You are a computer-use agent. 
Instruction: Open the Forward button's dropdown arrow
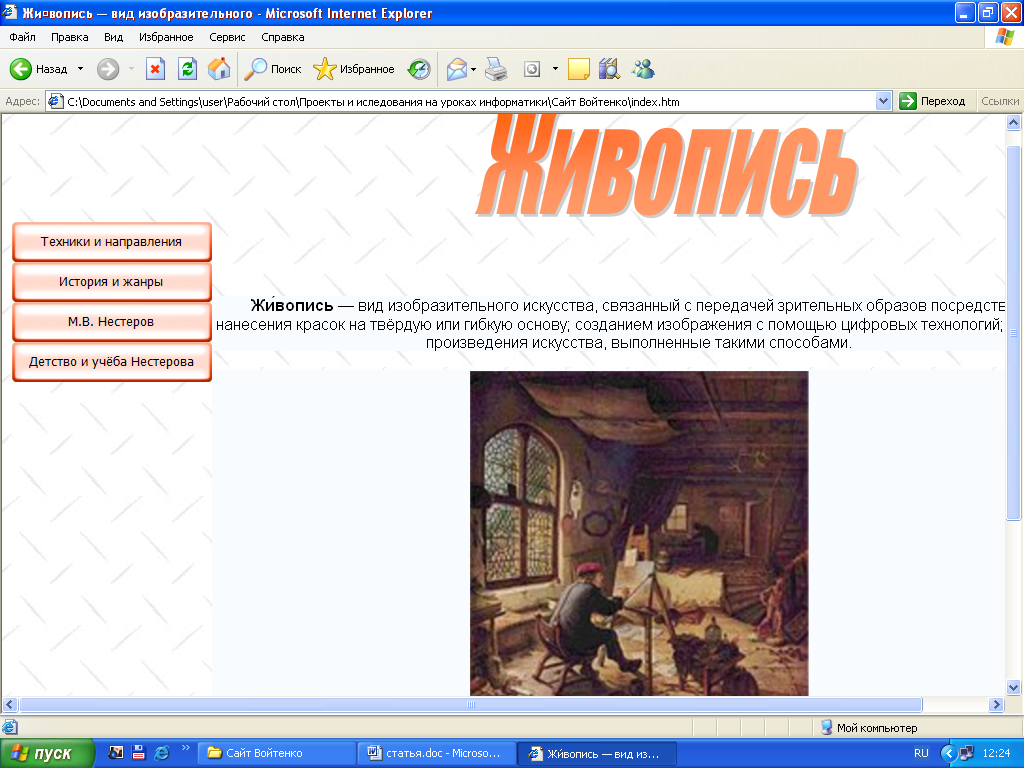pyautogui.click(x=131, y=69)
